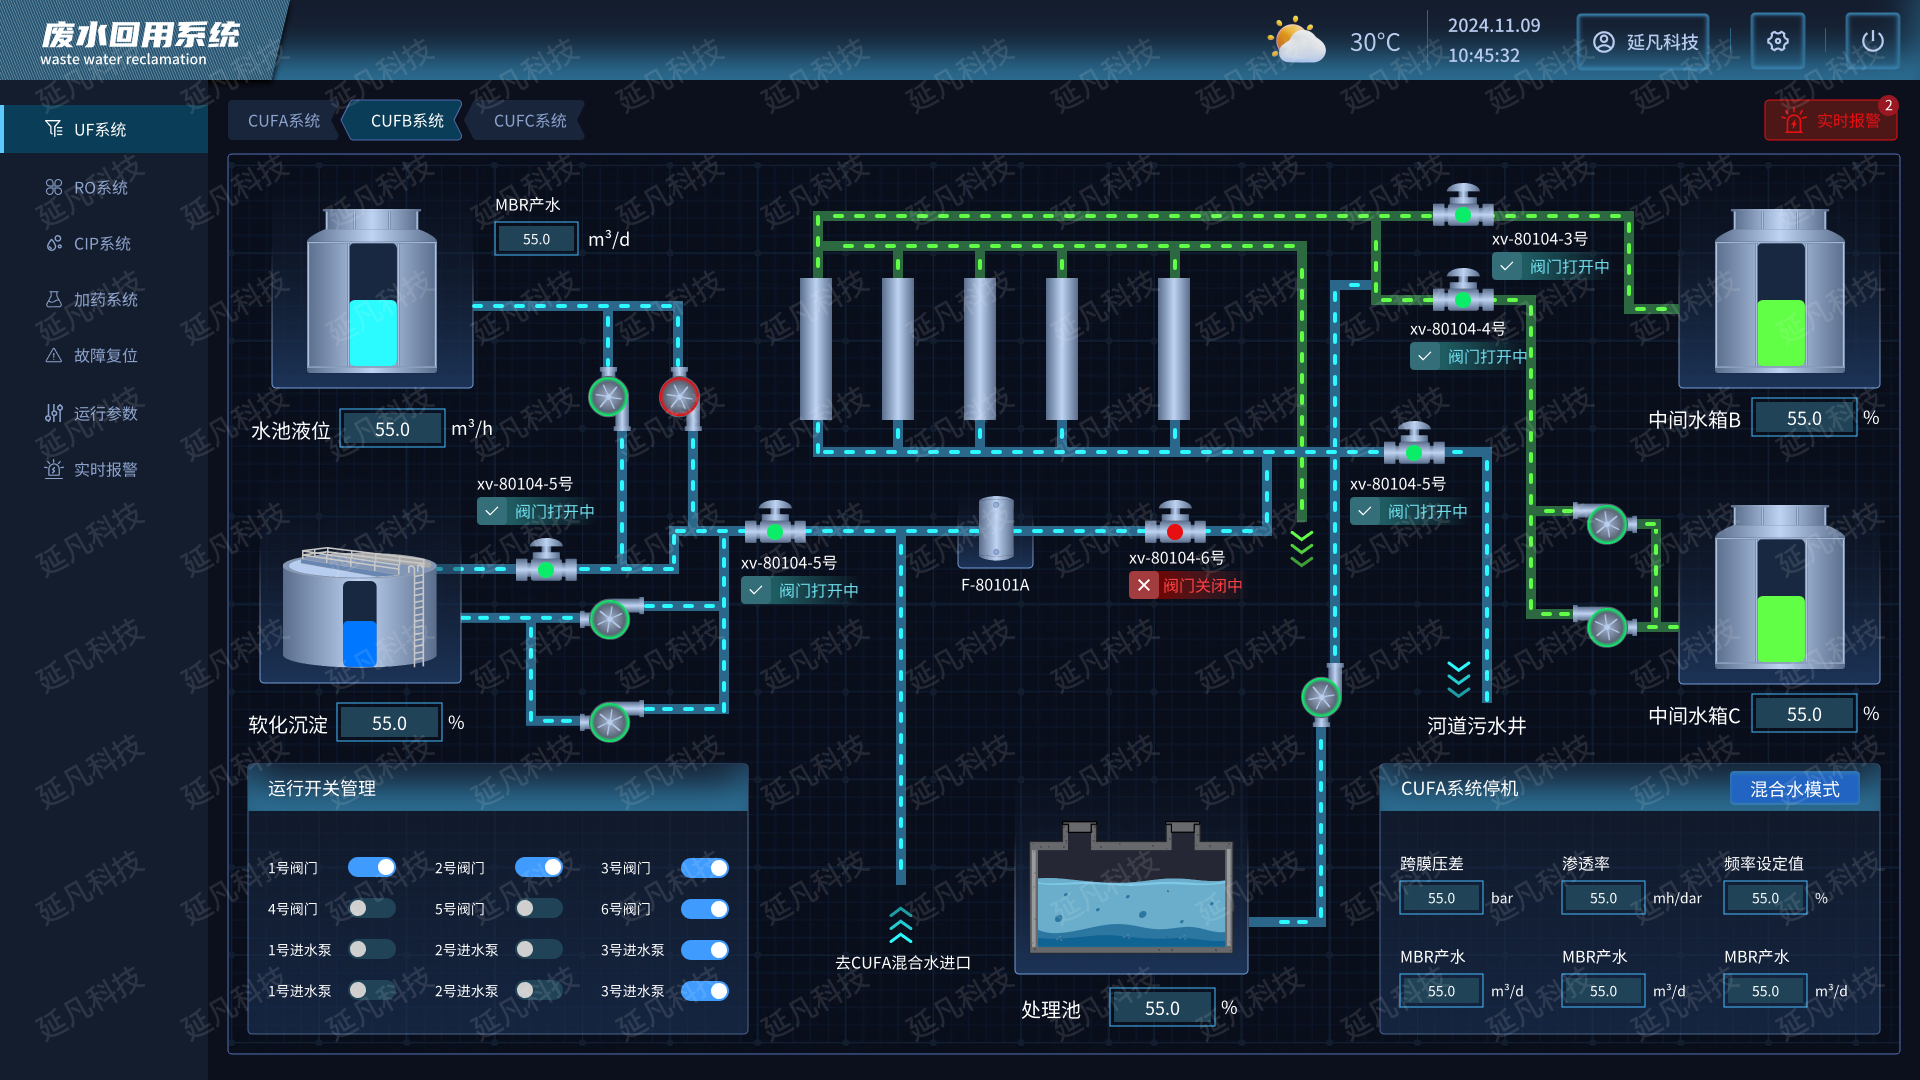Click the pump above the treatment pool pipe
Image resolution: width=1920 pixels, height=1080 pixels.
click(1321, 696)
